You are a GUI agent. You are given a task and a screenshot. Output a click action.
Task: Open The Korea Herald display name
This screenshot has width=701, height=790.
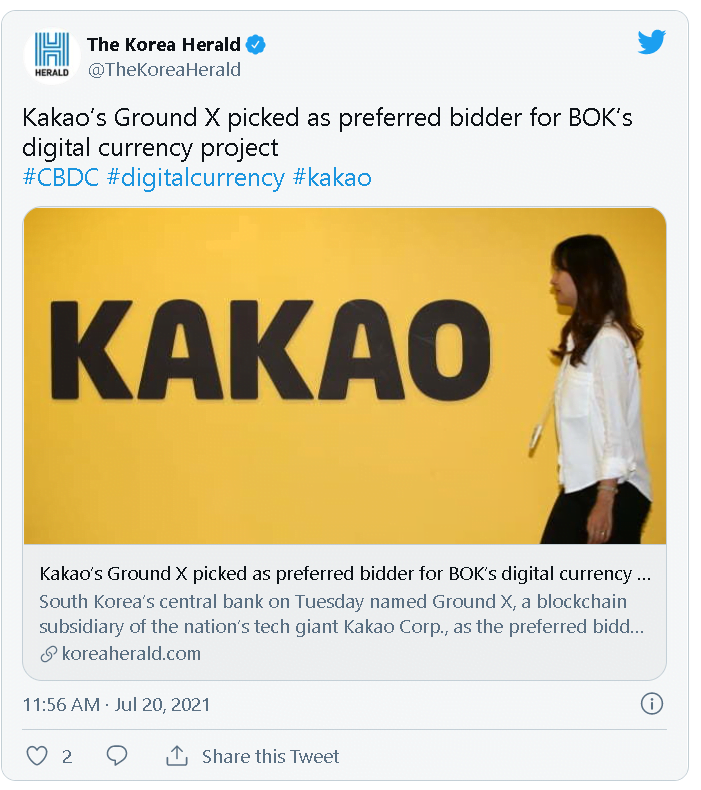[x=164, y=45]
